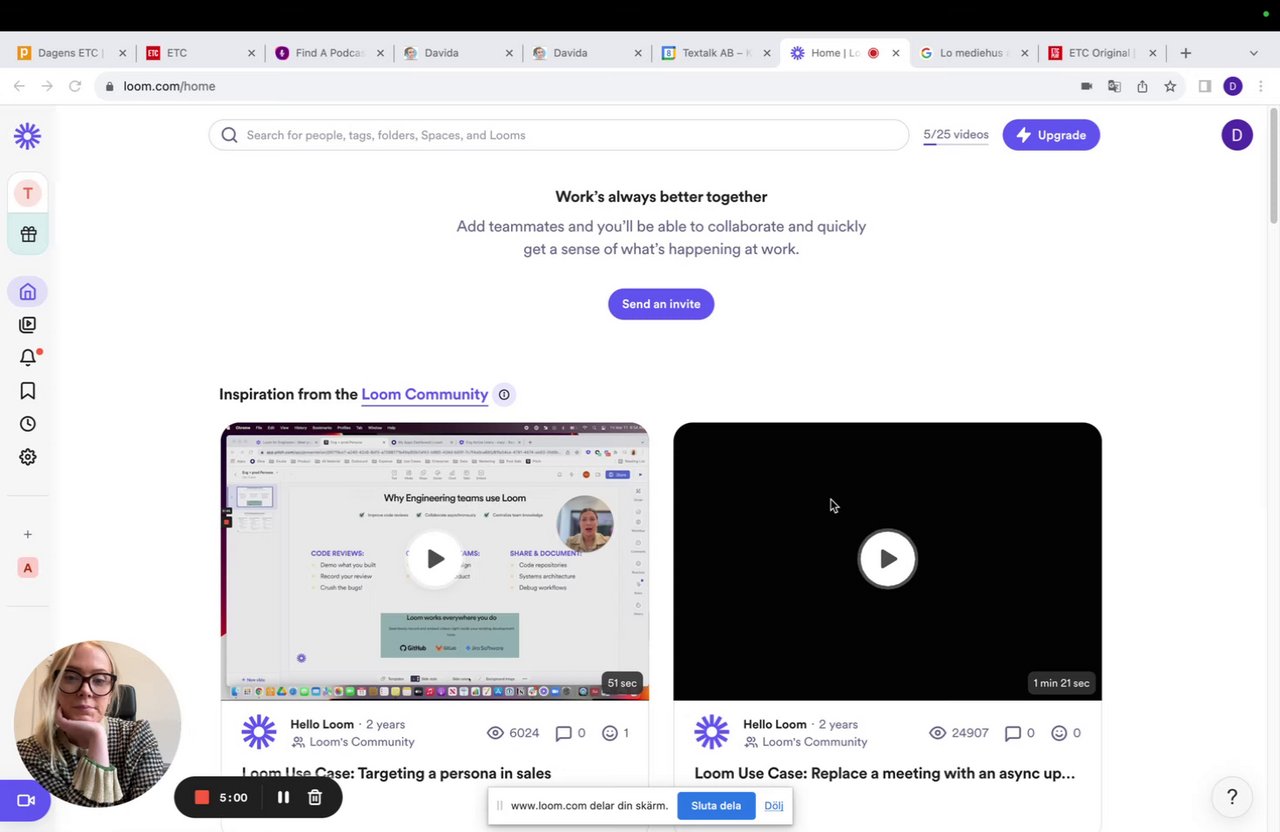Open the T workspace avatar
Screen dimensions: 1280x832
[x=27, y=193]
